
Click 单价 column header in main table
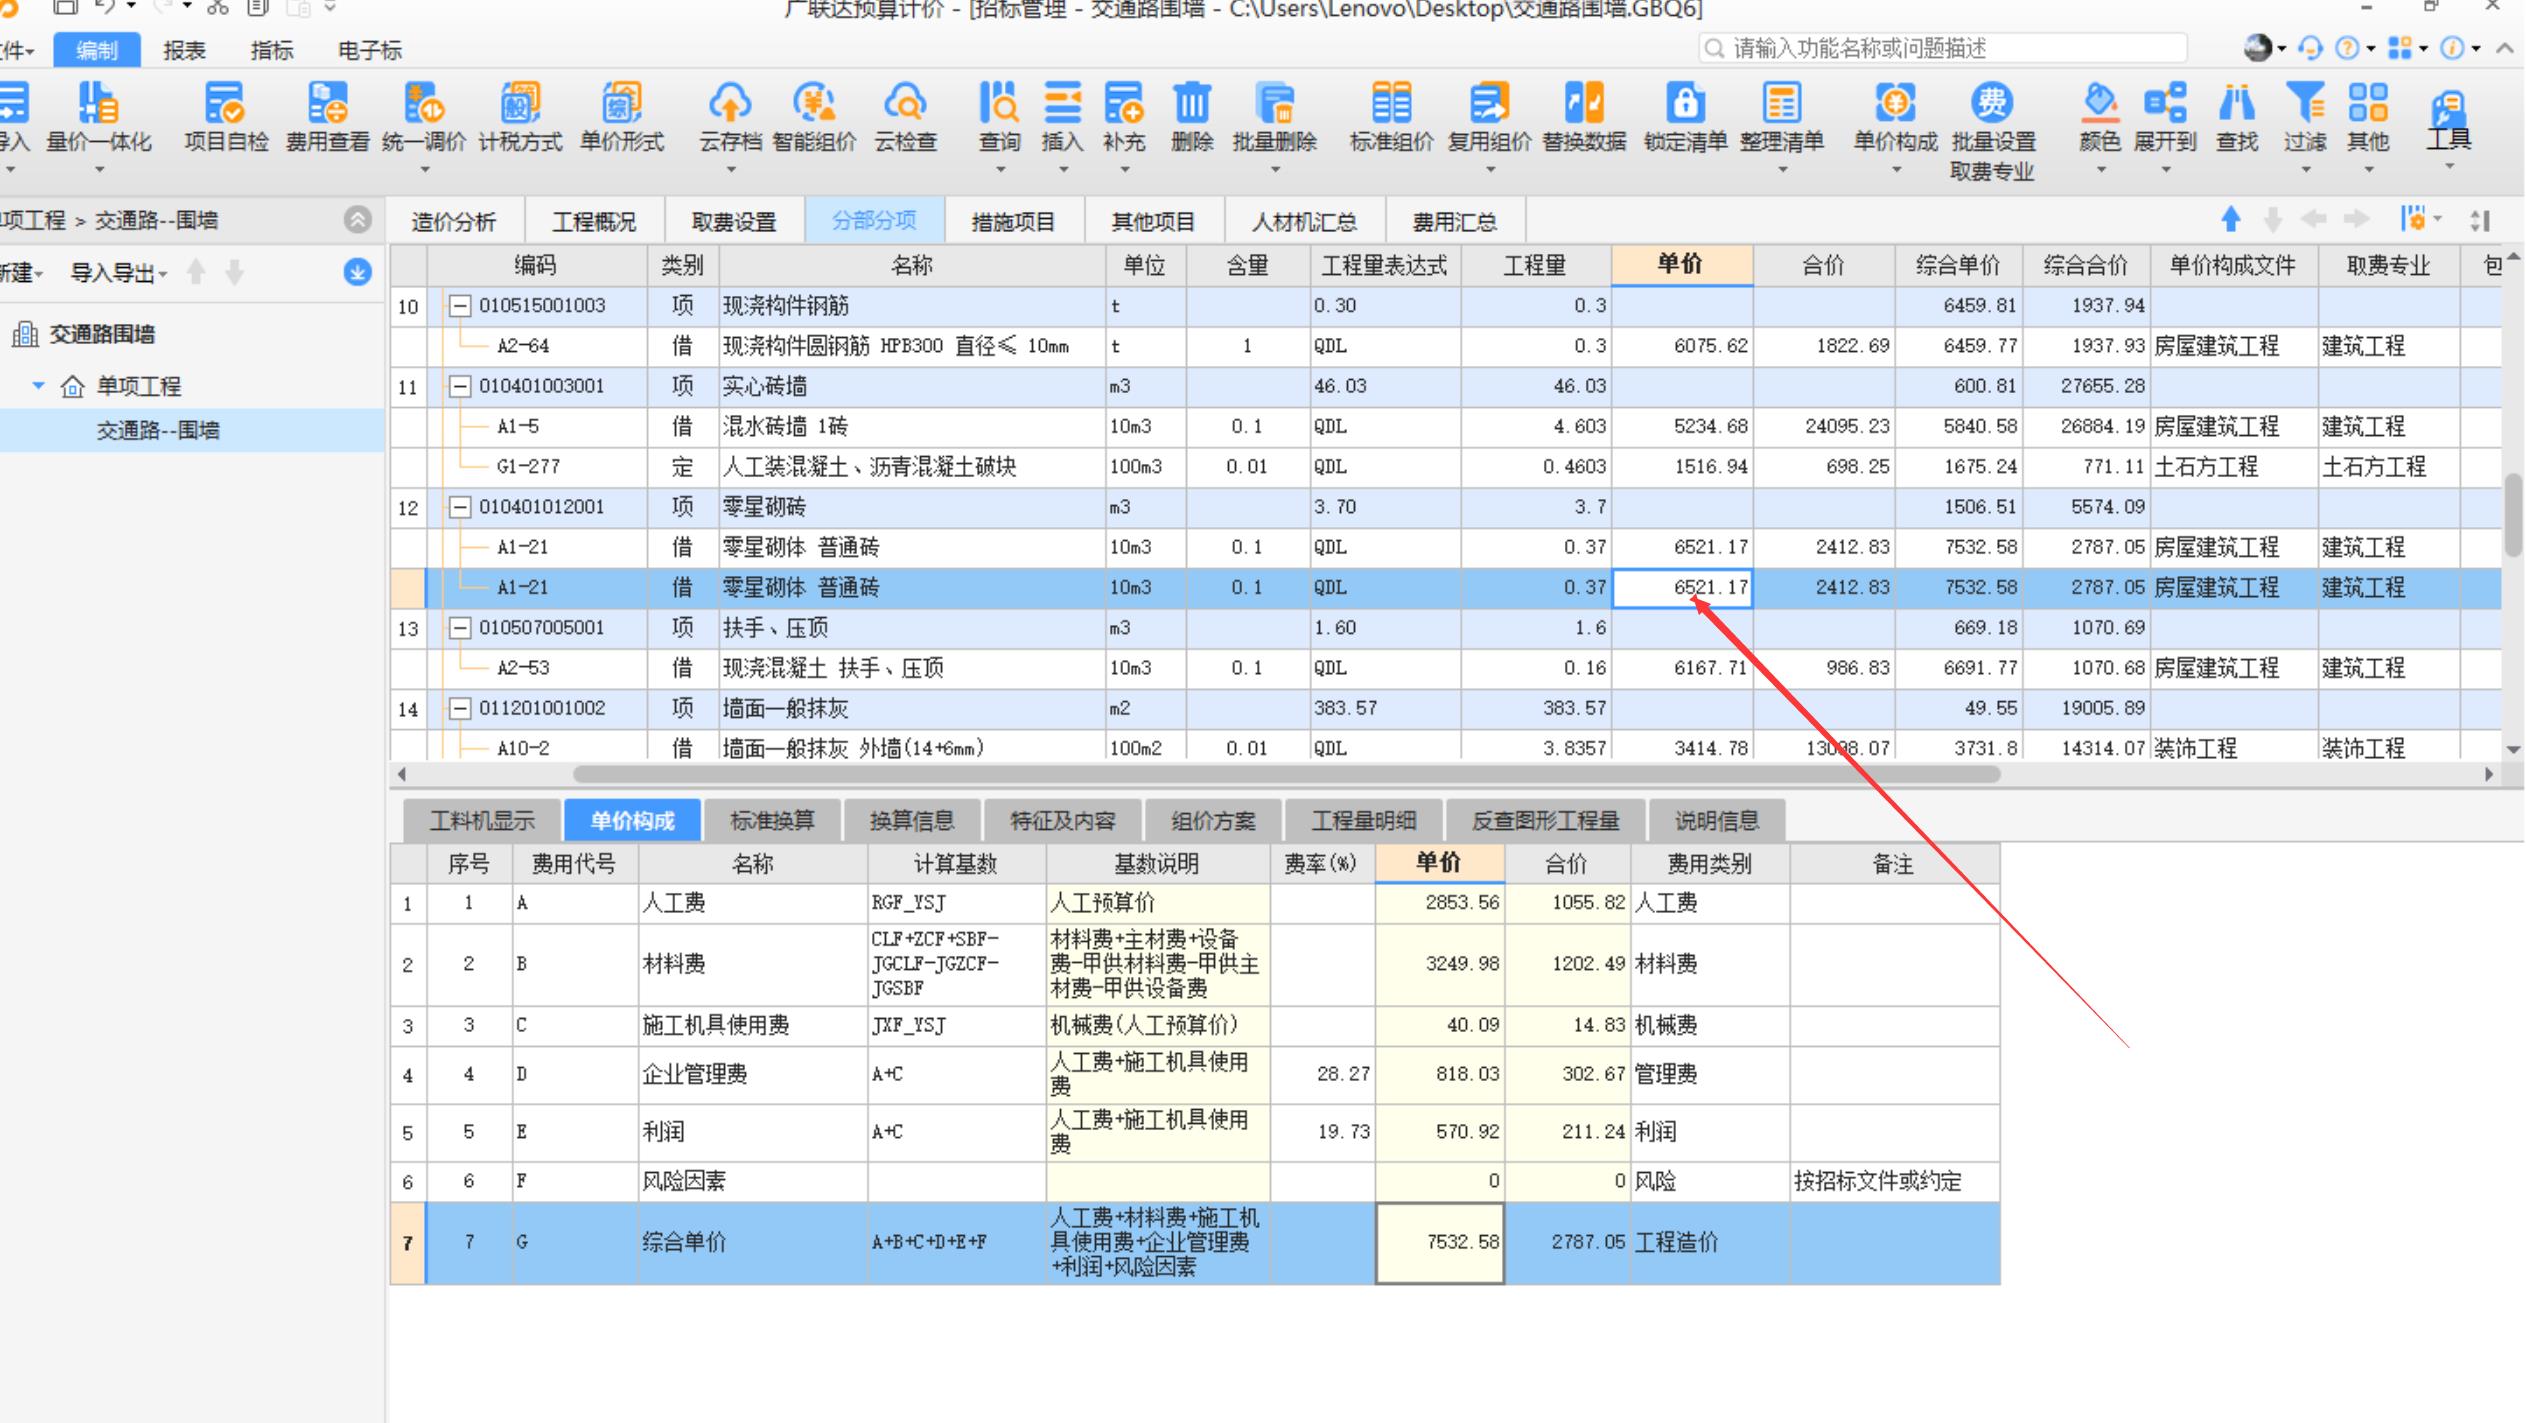[x=1680, y=264]
